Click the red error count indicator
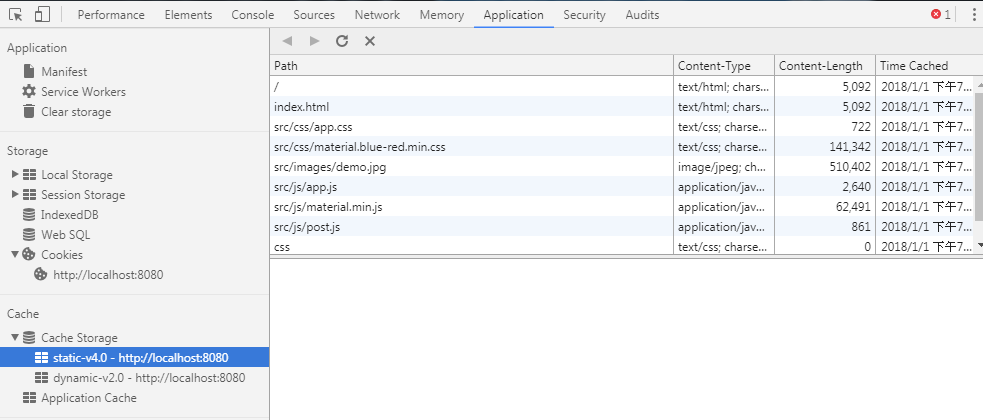The image size is (983, 420). (x=940, y=15)
